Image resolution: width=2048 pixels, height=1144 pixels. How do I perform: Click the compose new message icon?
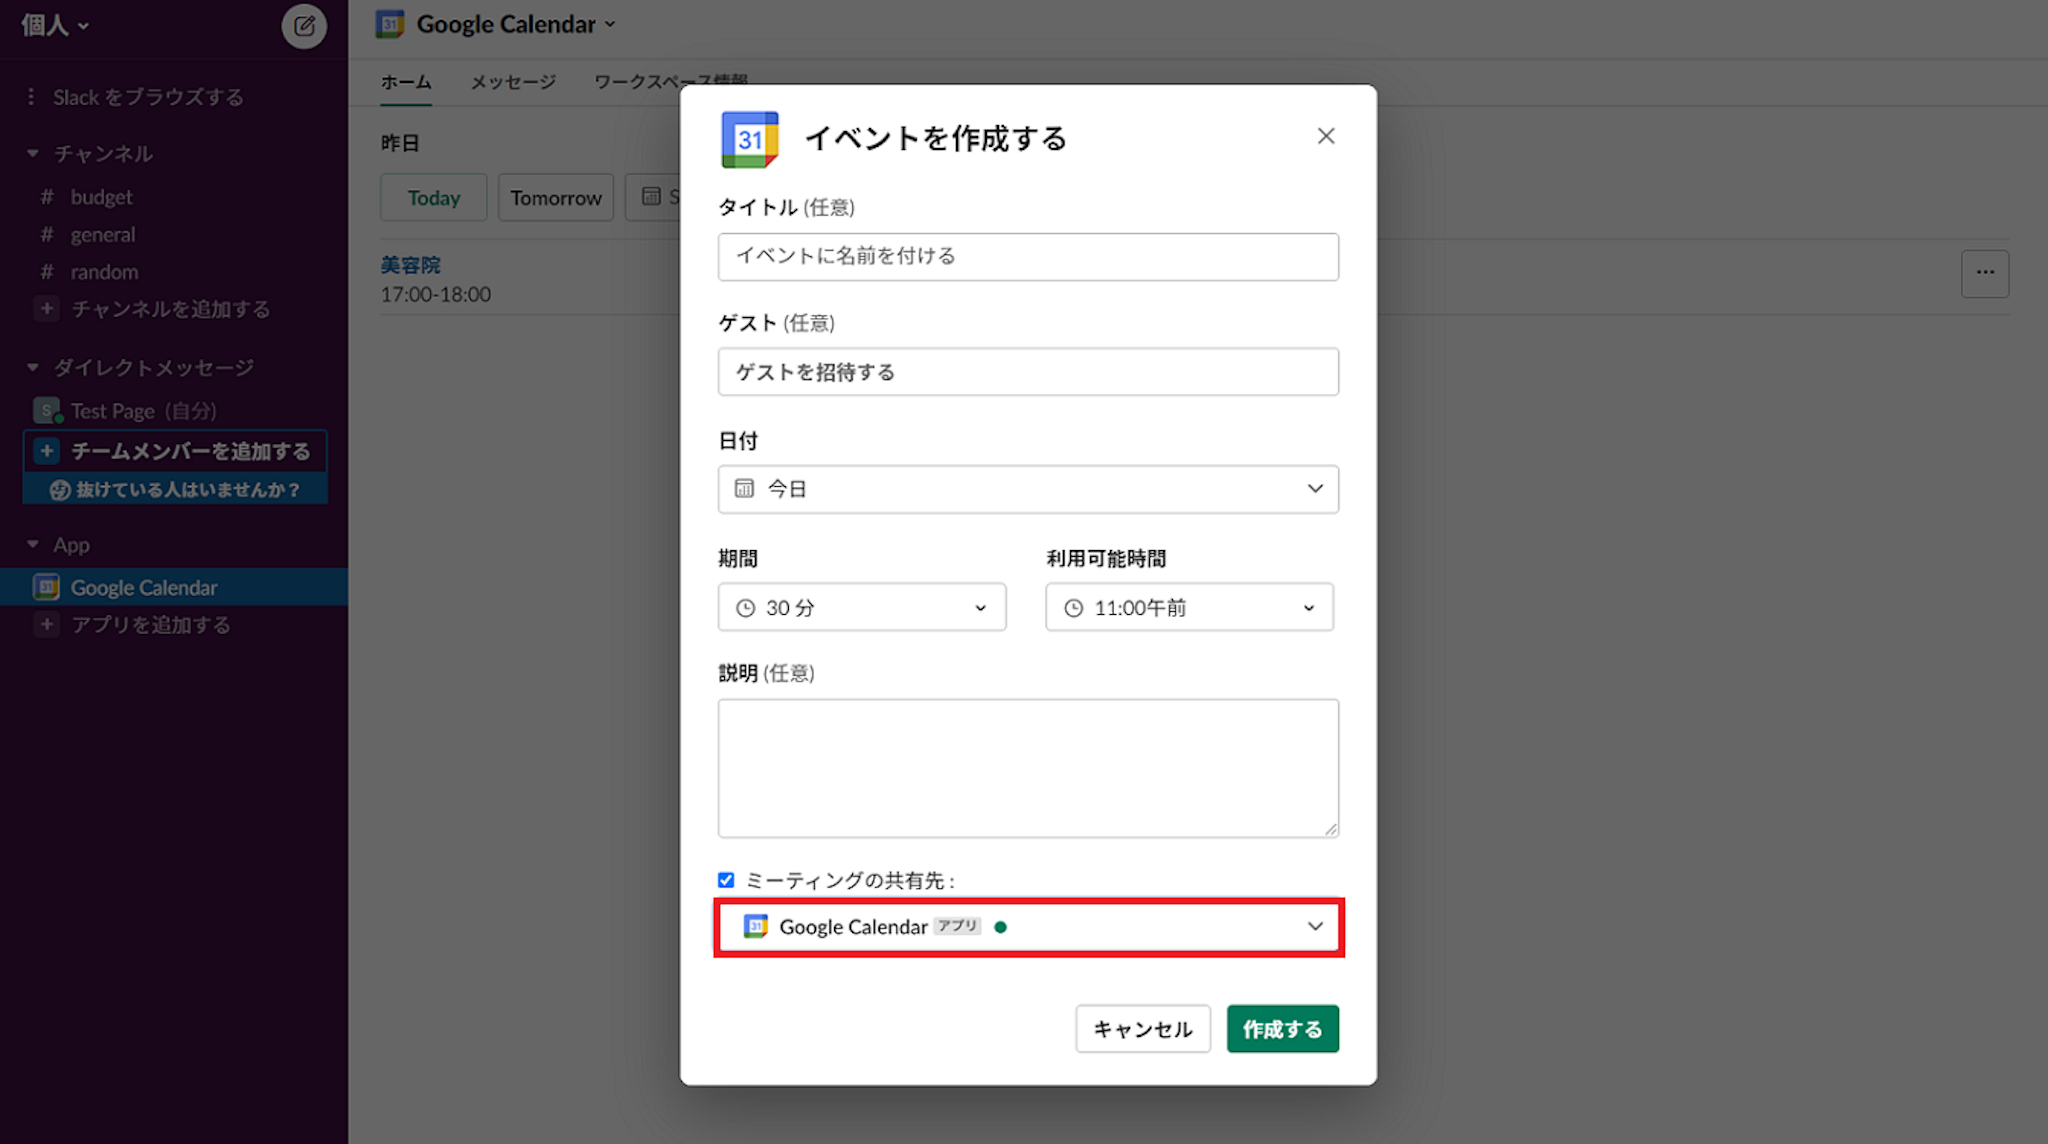[304, 26]
